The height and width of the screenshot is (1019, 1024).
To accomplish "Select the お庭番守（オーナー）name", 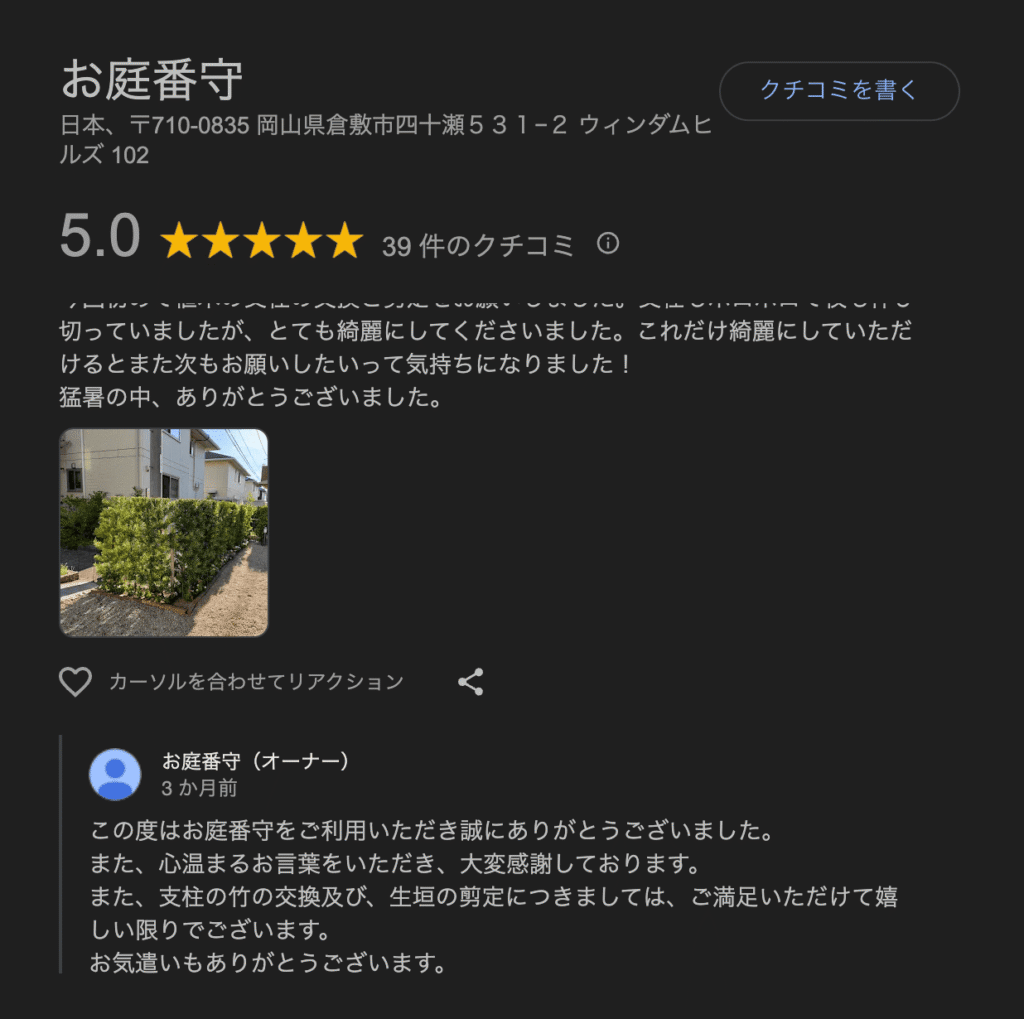I will 256,761.
